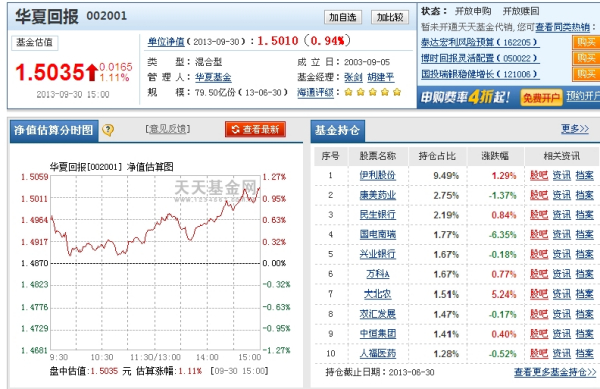Viewport: 600px width, 389px height.
Task: Open fund manager 张剑 link
Action: (x=353, y=78)
